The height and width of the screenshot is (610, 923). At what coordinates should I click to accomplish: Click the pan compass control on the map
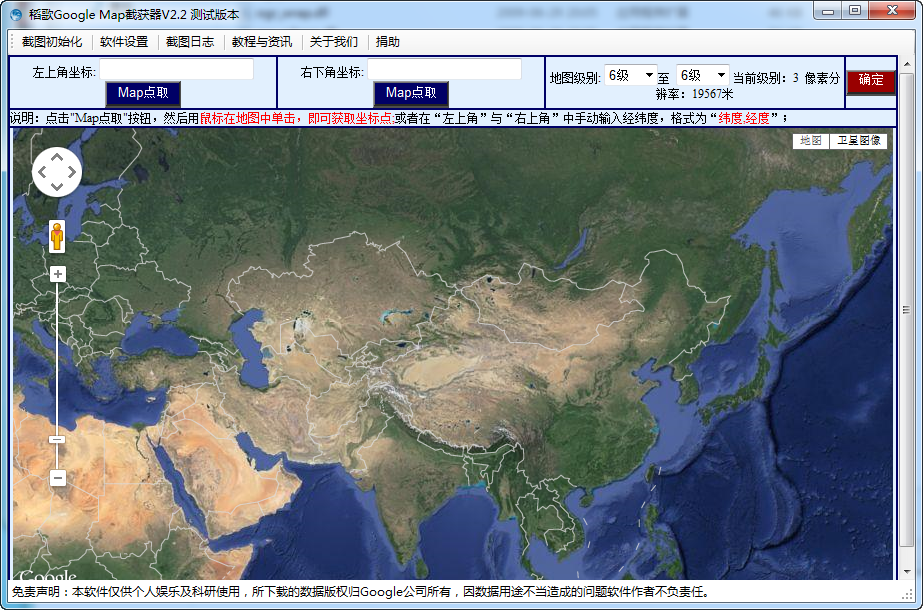click(57, 172)
